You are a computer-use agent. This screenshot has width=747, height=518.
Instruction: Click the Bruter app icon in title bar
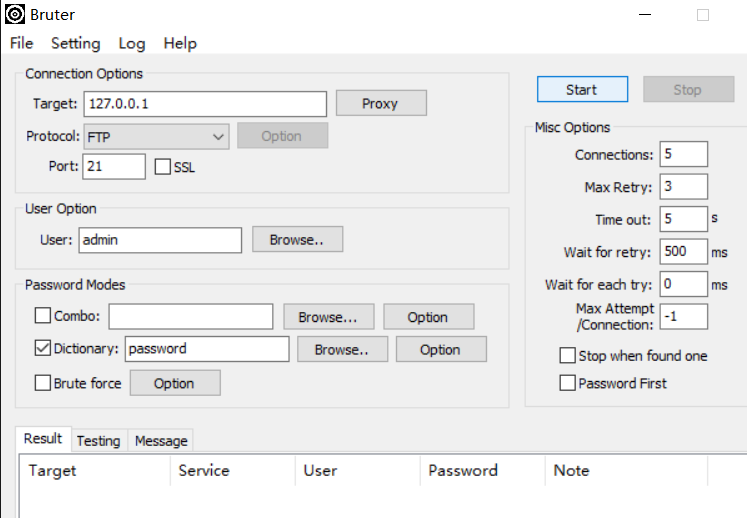pos(15,14)
